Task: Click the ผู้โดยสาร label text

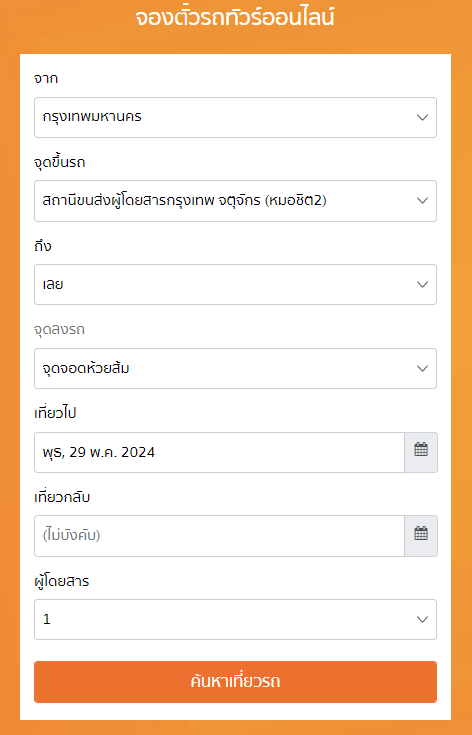Action: click(61, 581)
